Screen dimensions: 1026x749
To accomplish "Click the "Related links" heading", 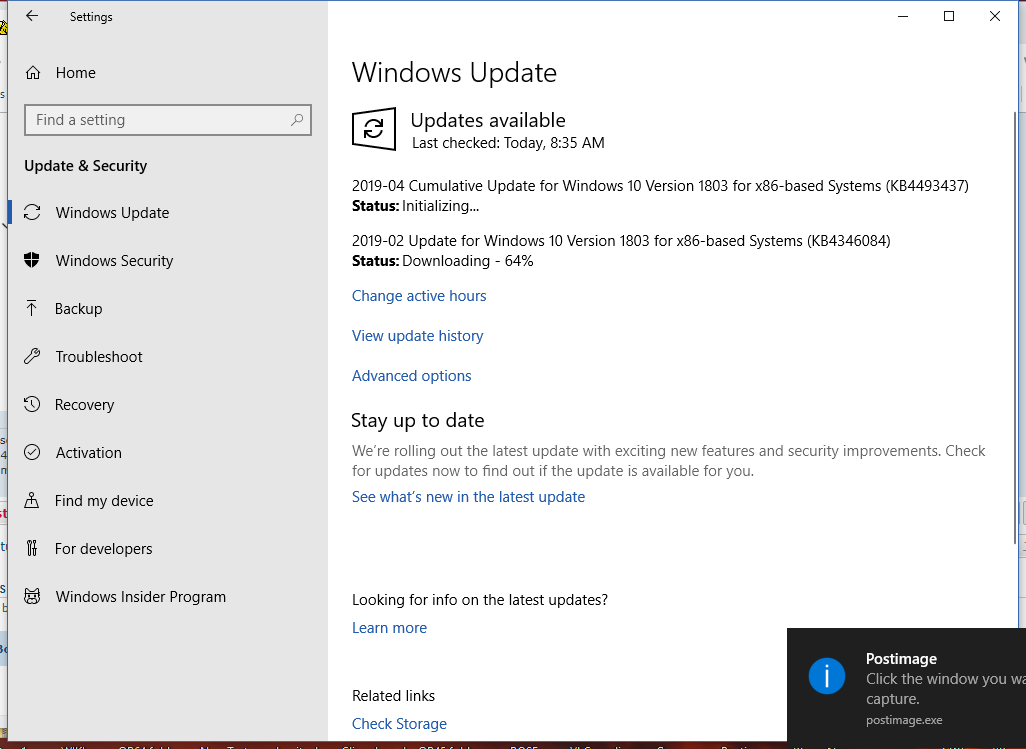I will point(393,695).
